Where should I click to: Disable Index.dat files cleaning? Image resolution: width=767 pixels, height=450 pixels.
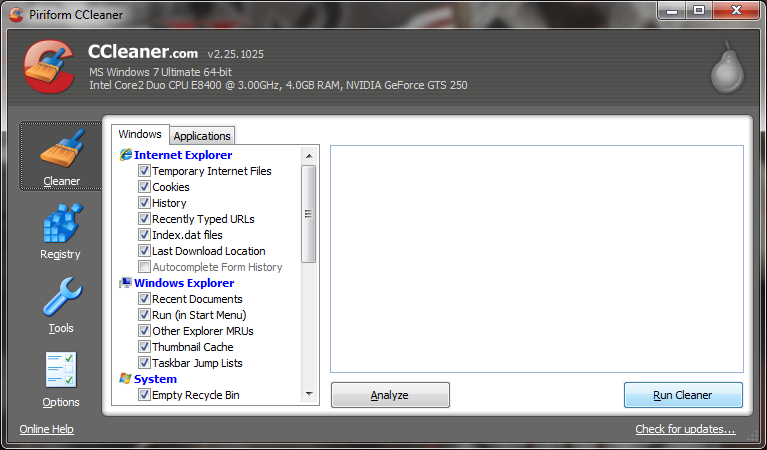144,235
